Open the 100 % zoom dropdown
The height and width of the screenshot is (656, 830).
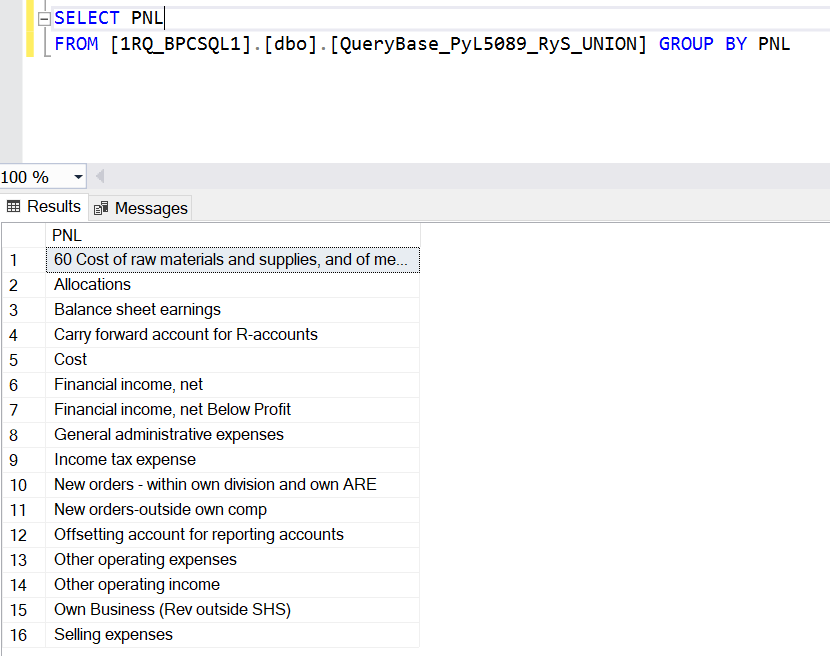[x=78, y=177]
